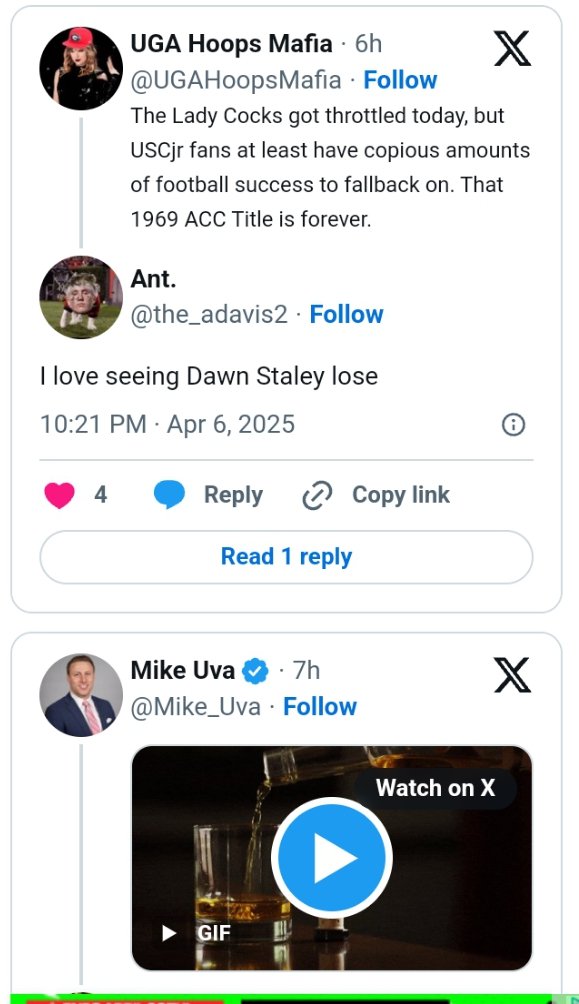Image resolution: width=579 pixels, height=1004 pixels.
Task: Open UGA Hoops Mafia profile picture
Action: [x=81, y=68]
